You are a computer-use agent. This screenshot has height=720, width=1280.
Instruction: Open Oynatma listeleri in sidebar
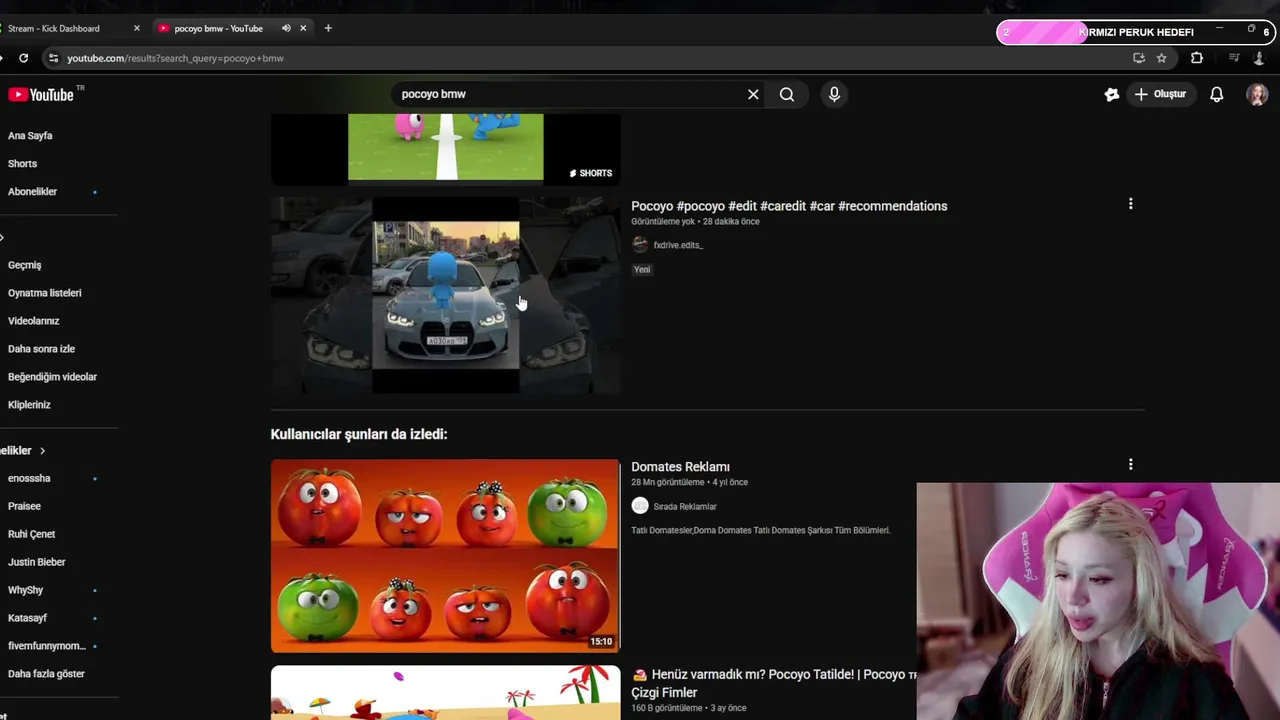coord(44,293)
